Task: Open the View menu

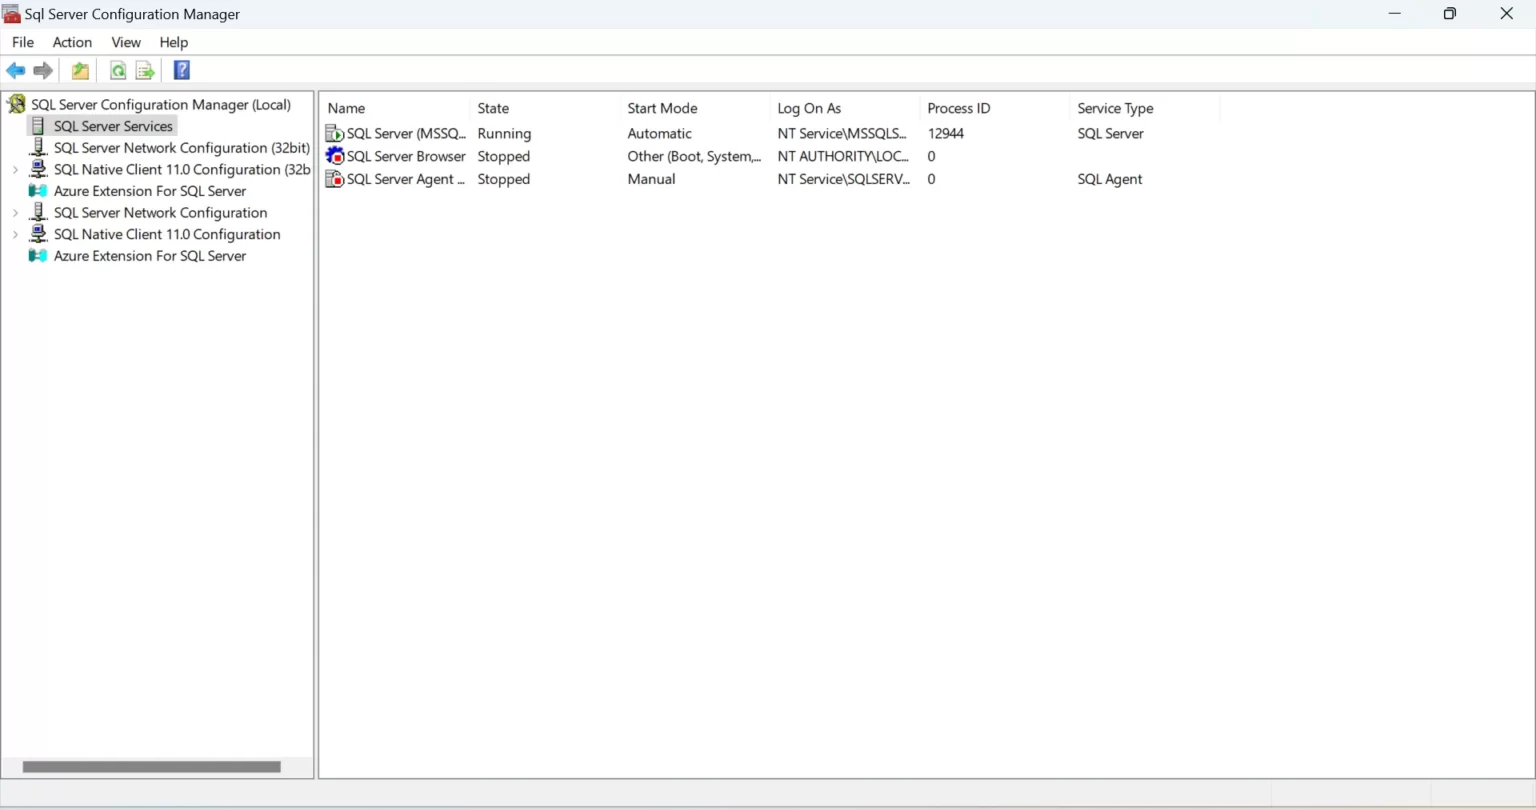Action: (x=125, y=42)
